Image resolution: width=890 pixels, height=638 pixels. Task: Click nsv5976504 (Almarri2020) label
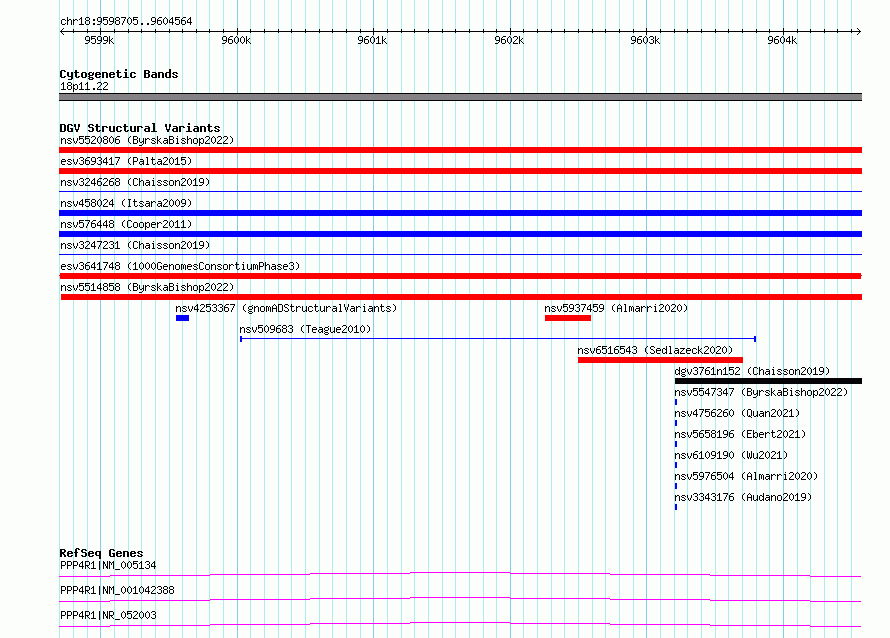pos(746,476)
